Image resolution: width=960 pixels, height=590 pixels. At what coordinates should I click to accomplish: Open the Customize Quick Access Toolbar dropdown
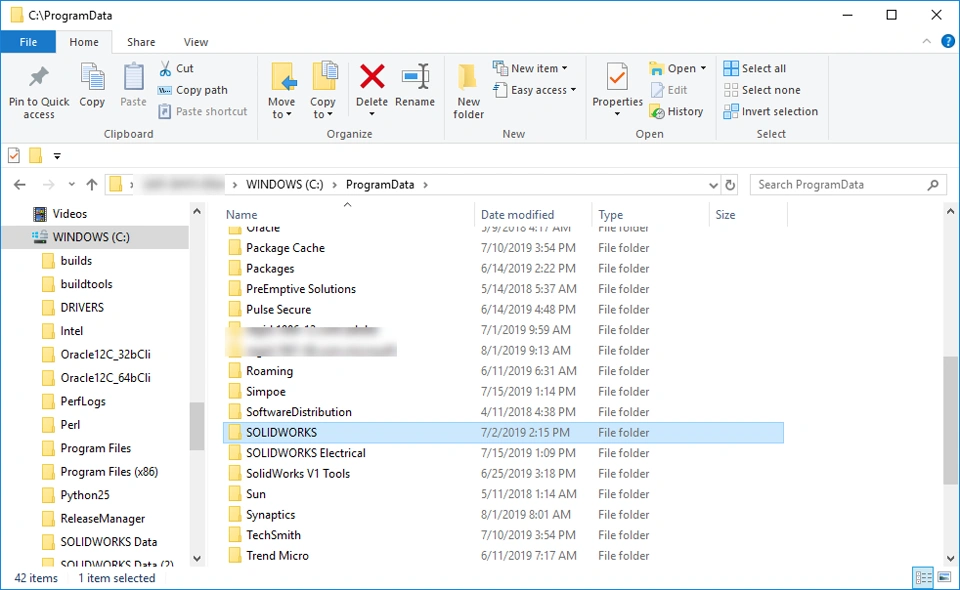tap(57, 156)
